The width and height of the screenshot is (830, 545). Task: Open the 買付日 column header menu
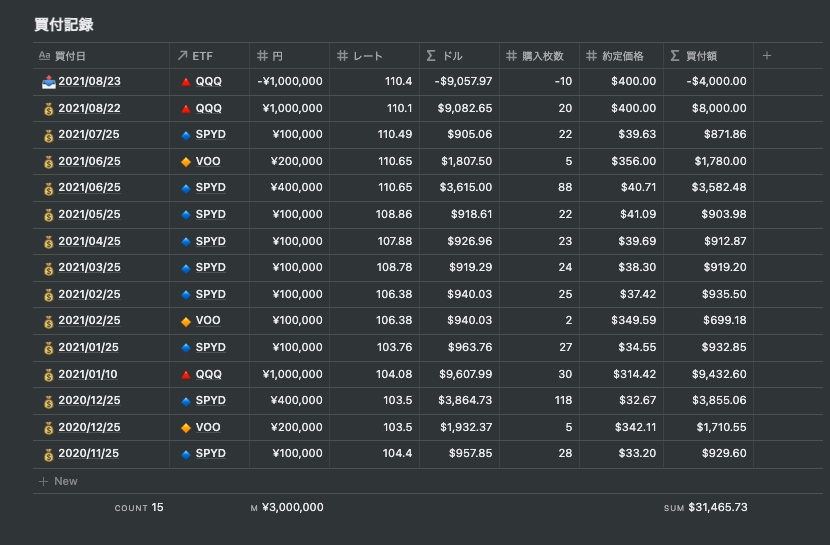[x=100, y=56]
